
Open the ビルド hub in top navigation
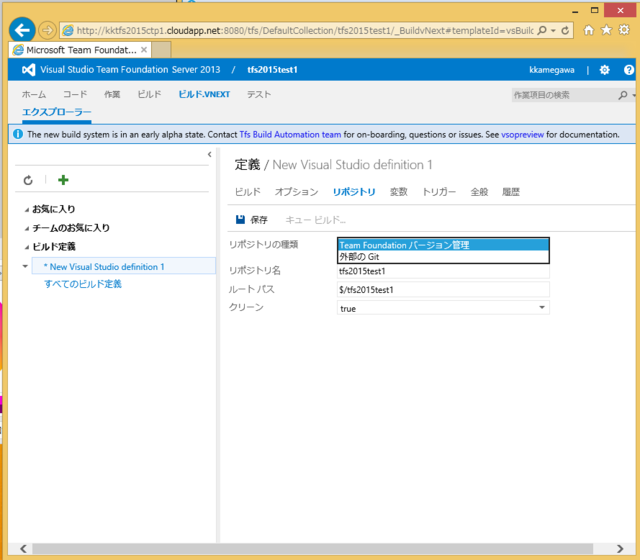pyautogui.click(x=149, y=95)
